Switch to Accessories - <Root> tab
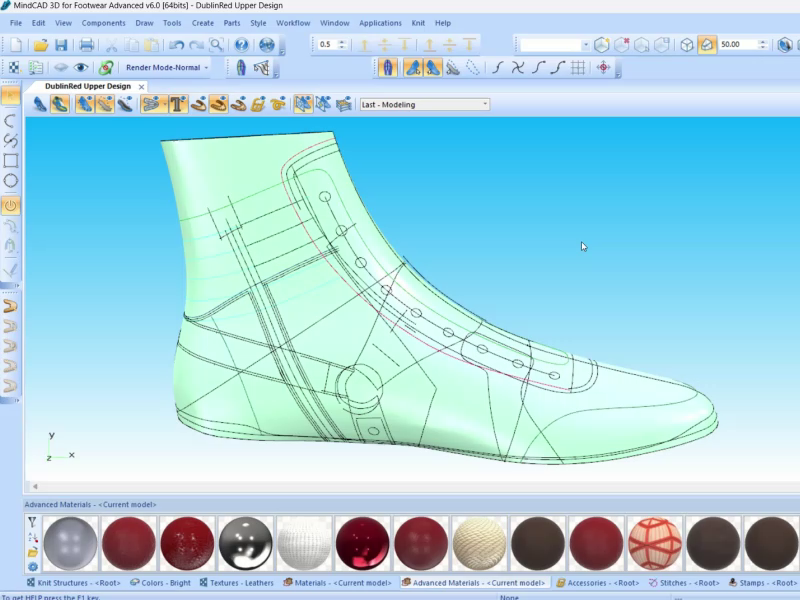 [x=598, y=583]
